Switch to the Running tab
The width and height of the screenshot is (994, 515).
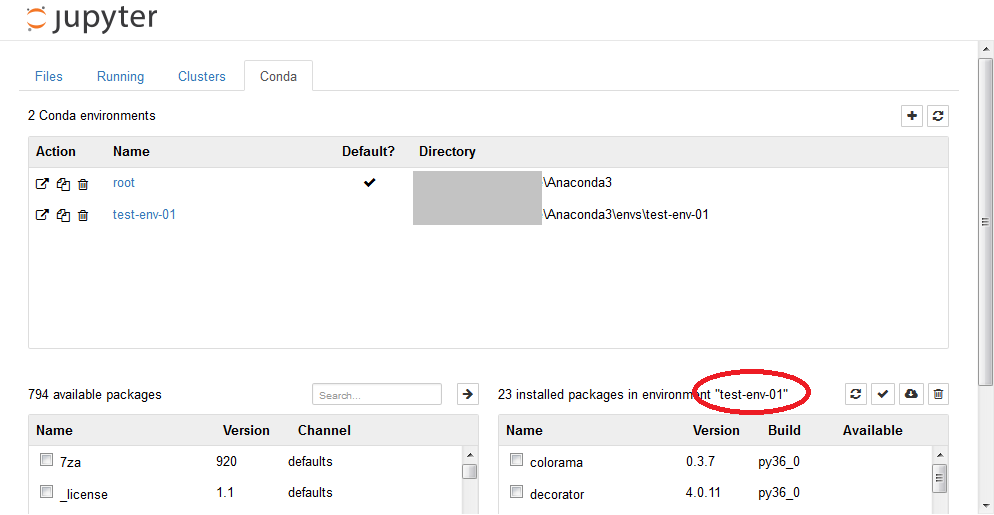[120, 76]
